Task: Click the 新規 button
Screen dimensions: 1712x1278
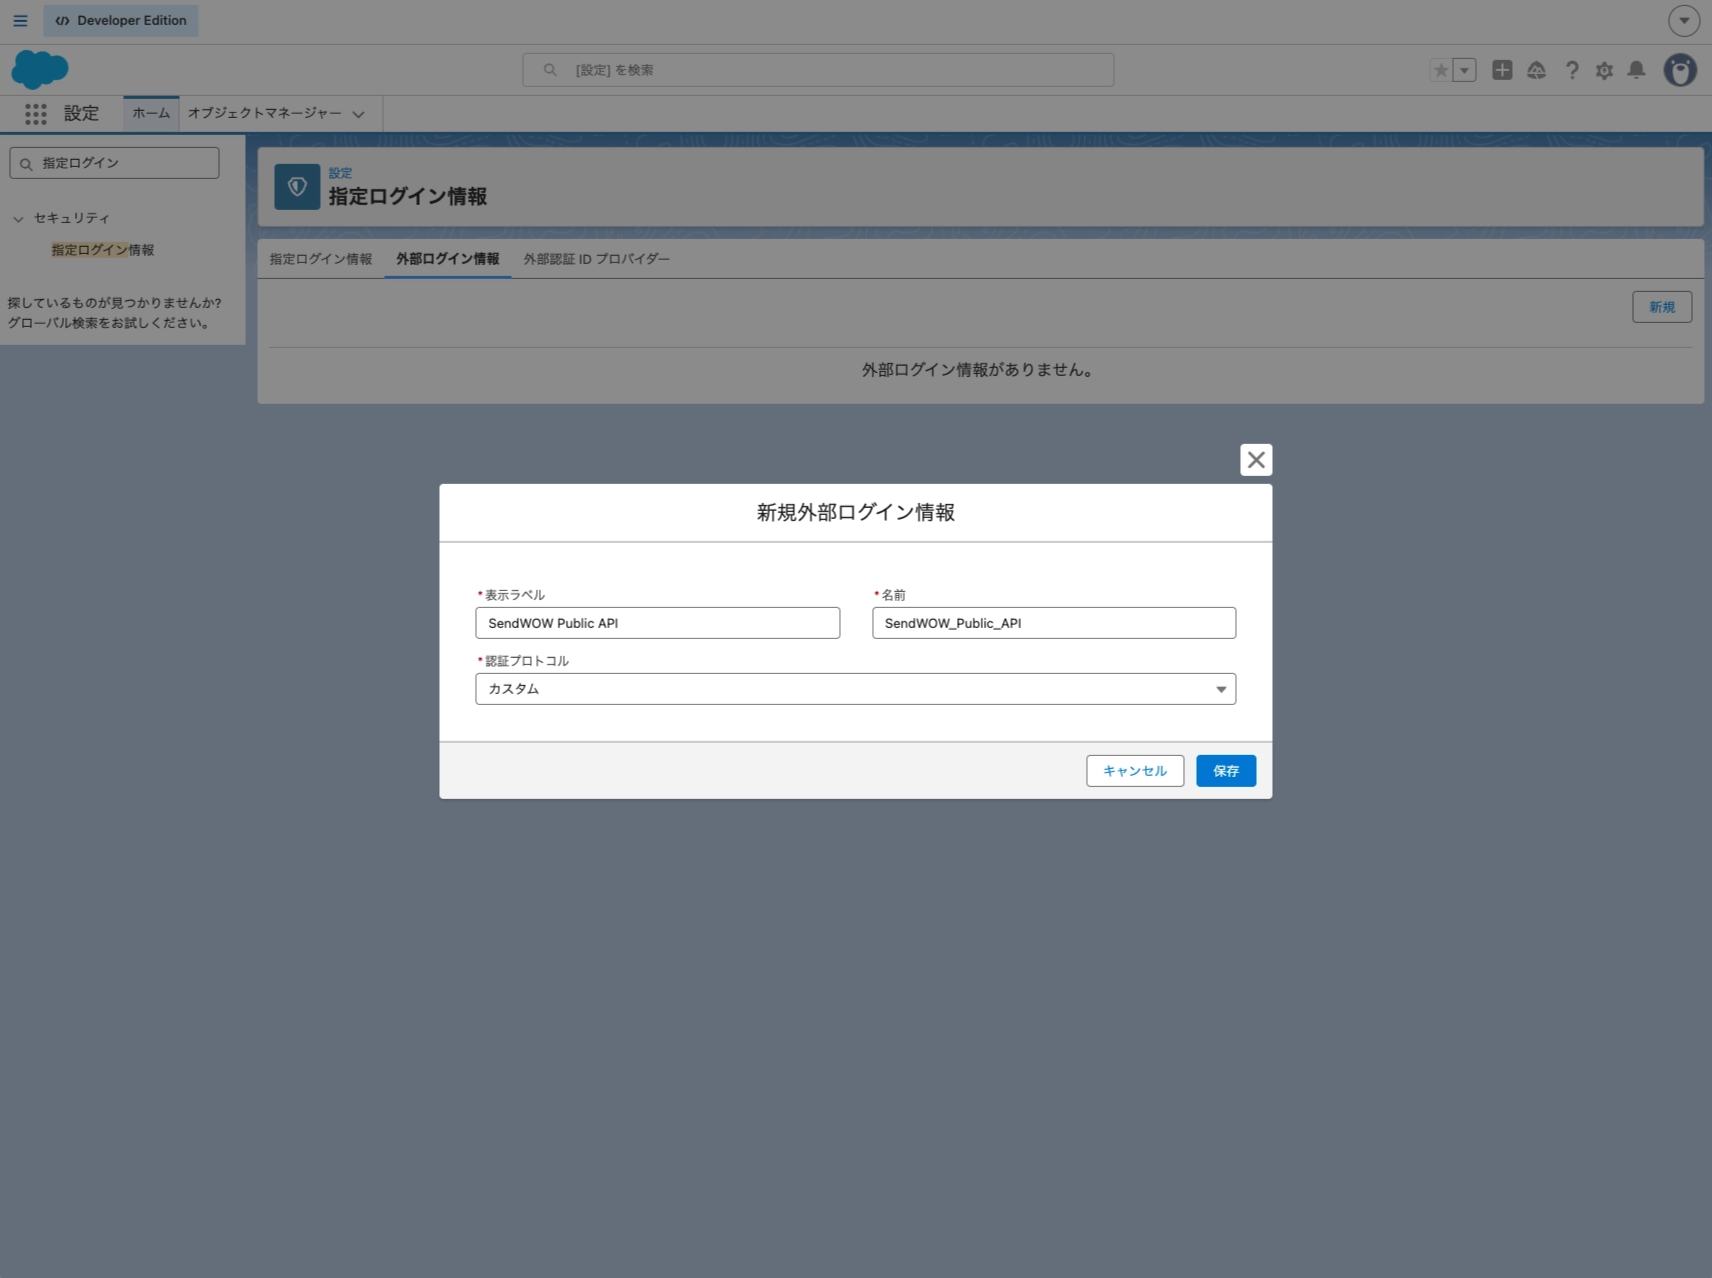Action: (x=1662, y=307)
